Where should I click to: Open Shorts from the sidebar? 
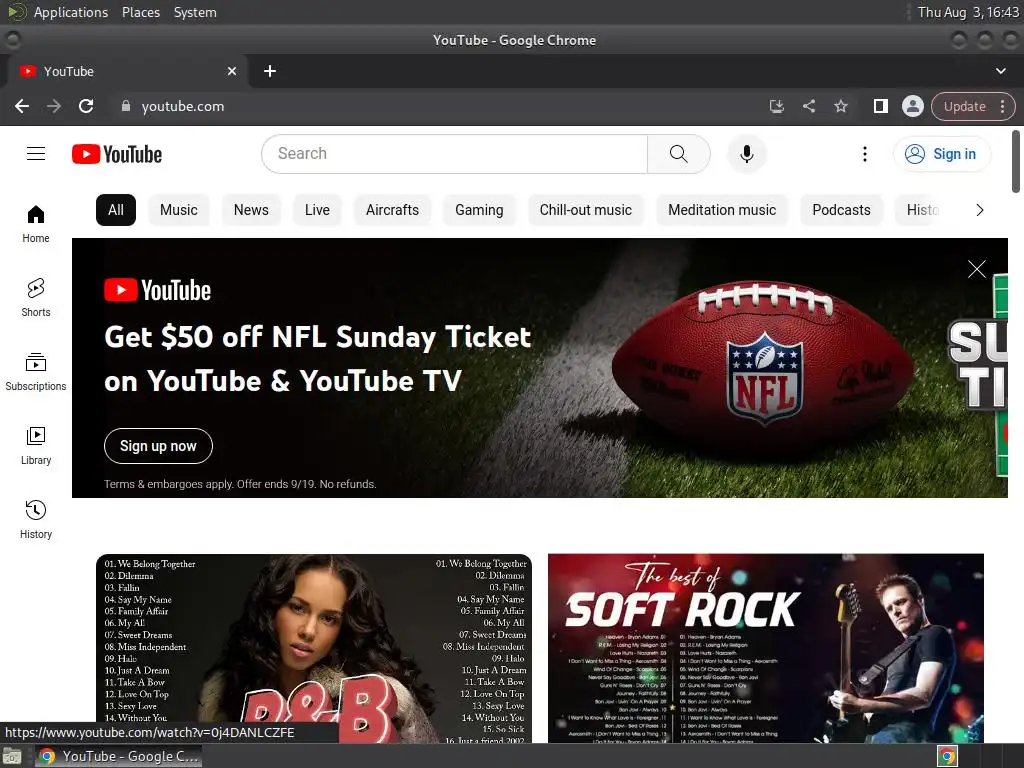click(x=36, y=298)
